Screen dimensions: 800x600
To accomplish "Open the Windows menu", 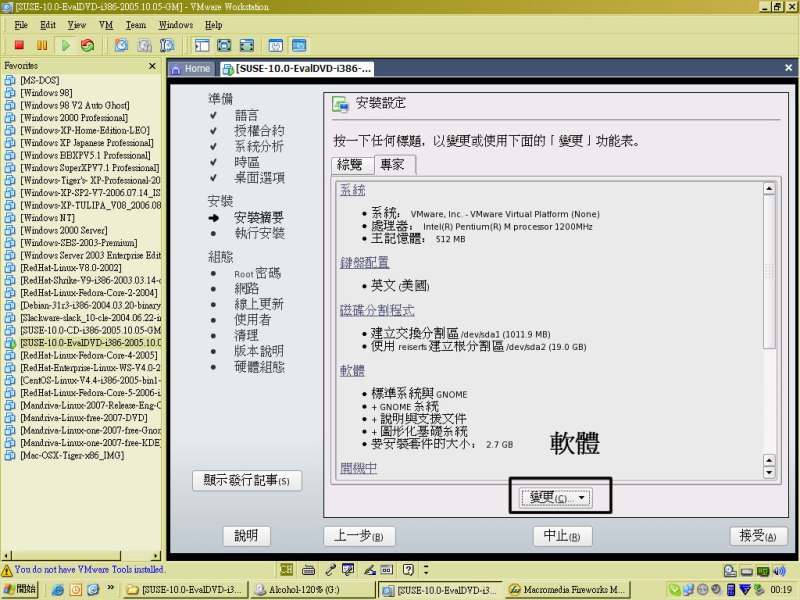I will [176, 25].
